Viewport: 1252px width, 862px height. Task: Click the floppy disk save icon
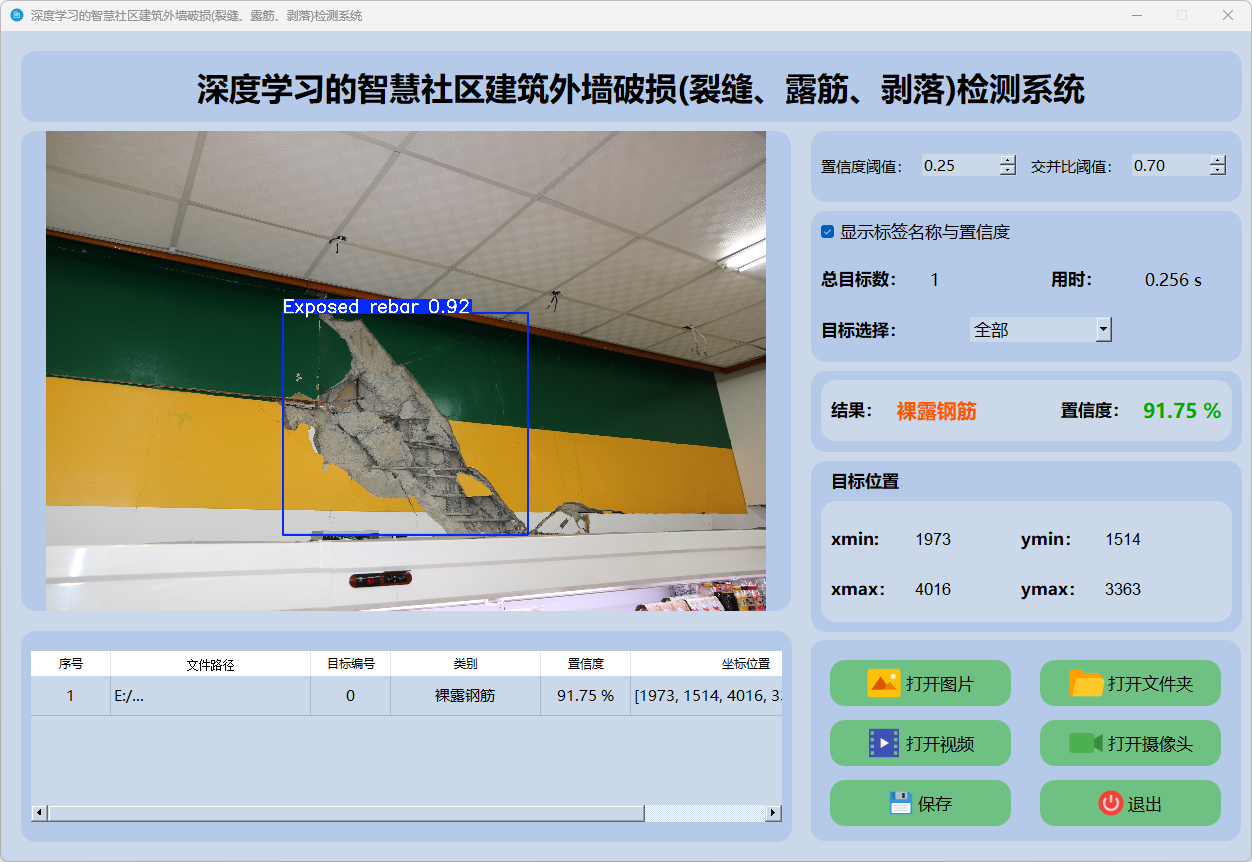[x=901, y=803]
